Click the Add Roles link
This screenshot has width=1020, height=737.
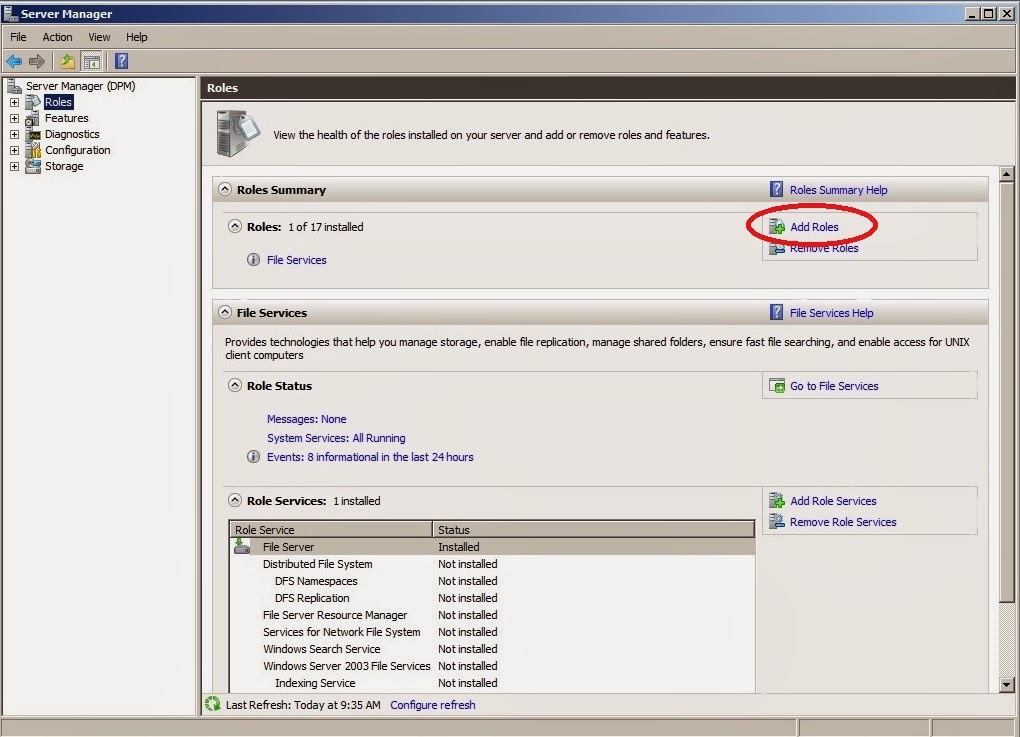[x=814, y=227]
